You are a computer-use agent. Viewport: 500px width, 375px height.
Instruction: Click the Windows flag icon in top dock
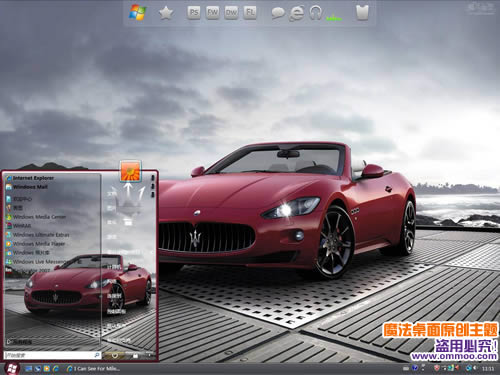[138, 13]
